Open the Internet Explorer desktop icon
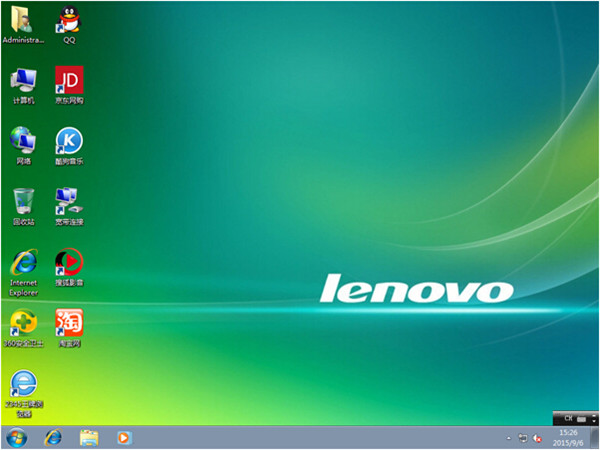 coord(22,263)
